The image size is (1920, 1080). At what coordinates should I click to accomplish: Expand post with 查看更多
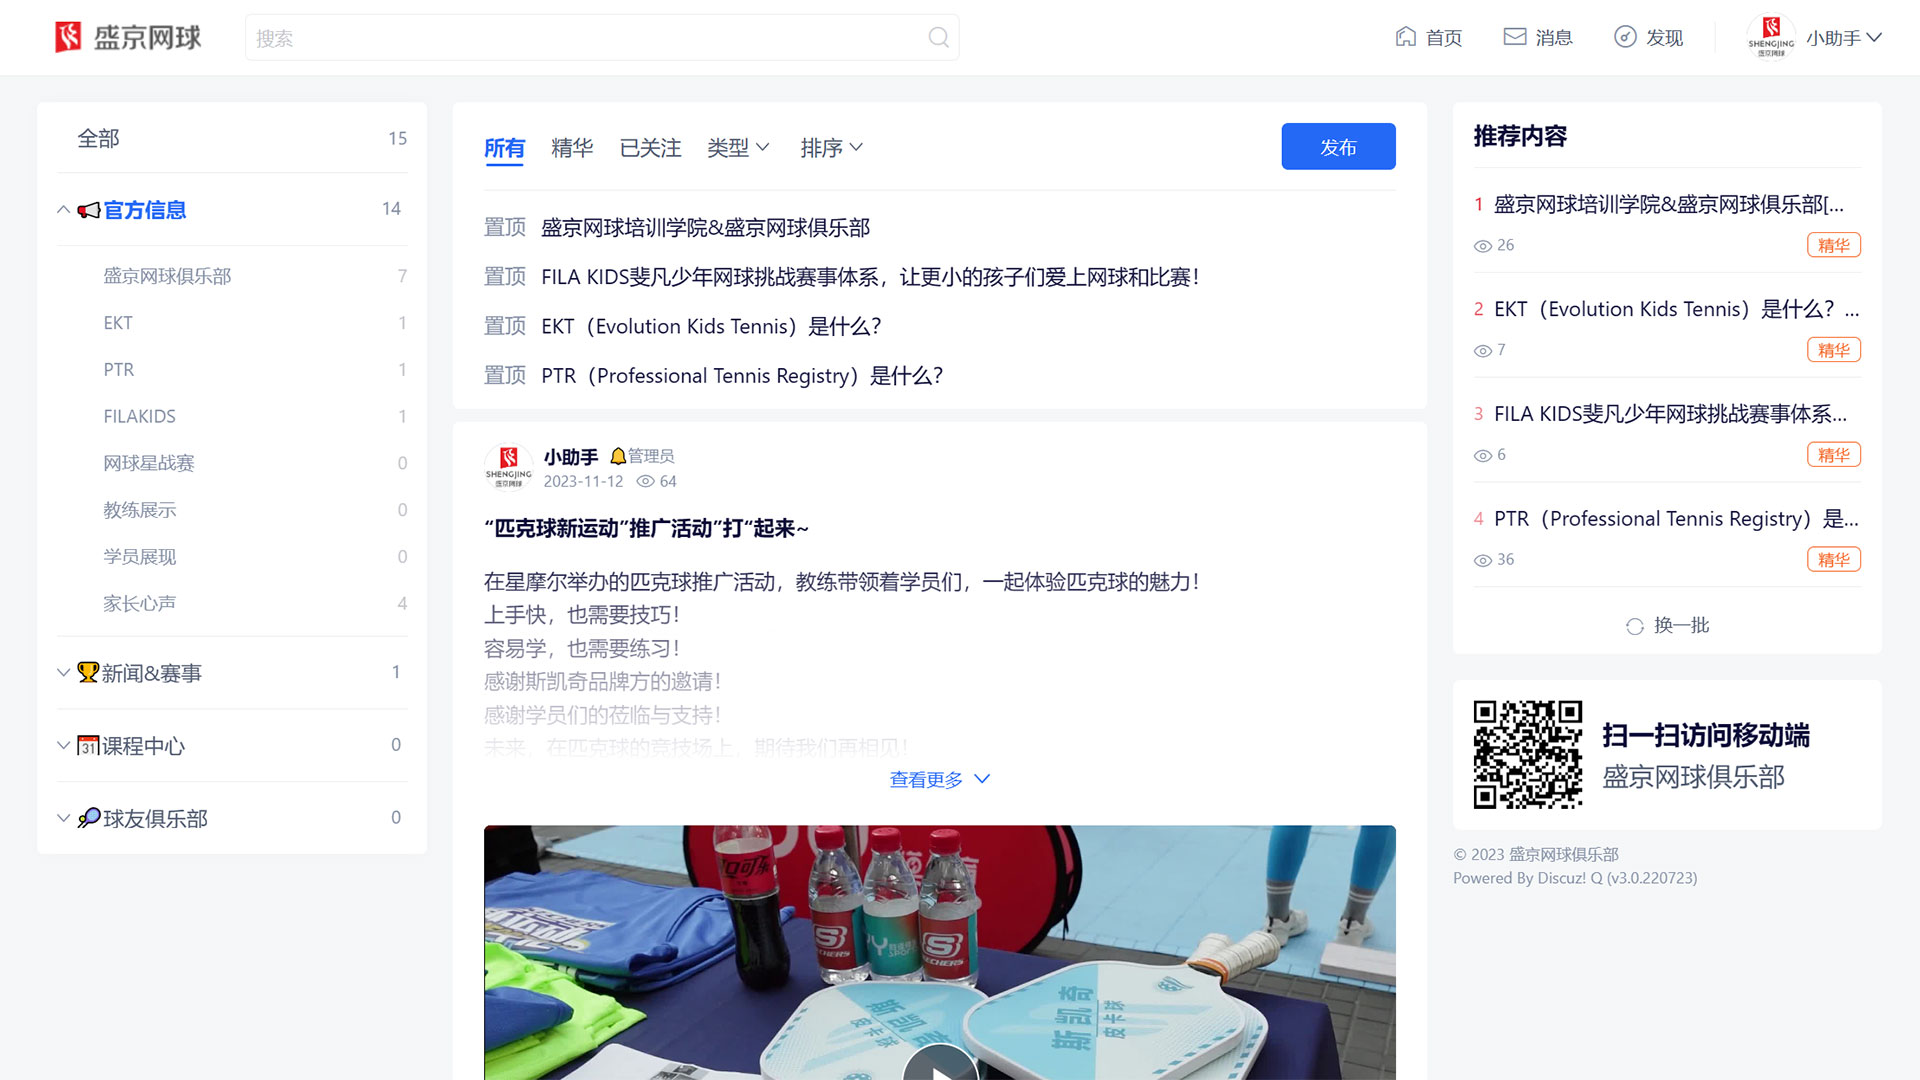point(940,779)
